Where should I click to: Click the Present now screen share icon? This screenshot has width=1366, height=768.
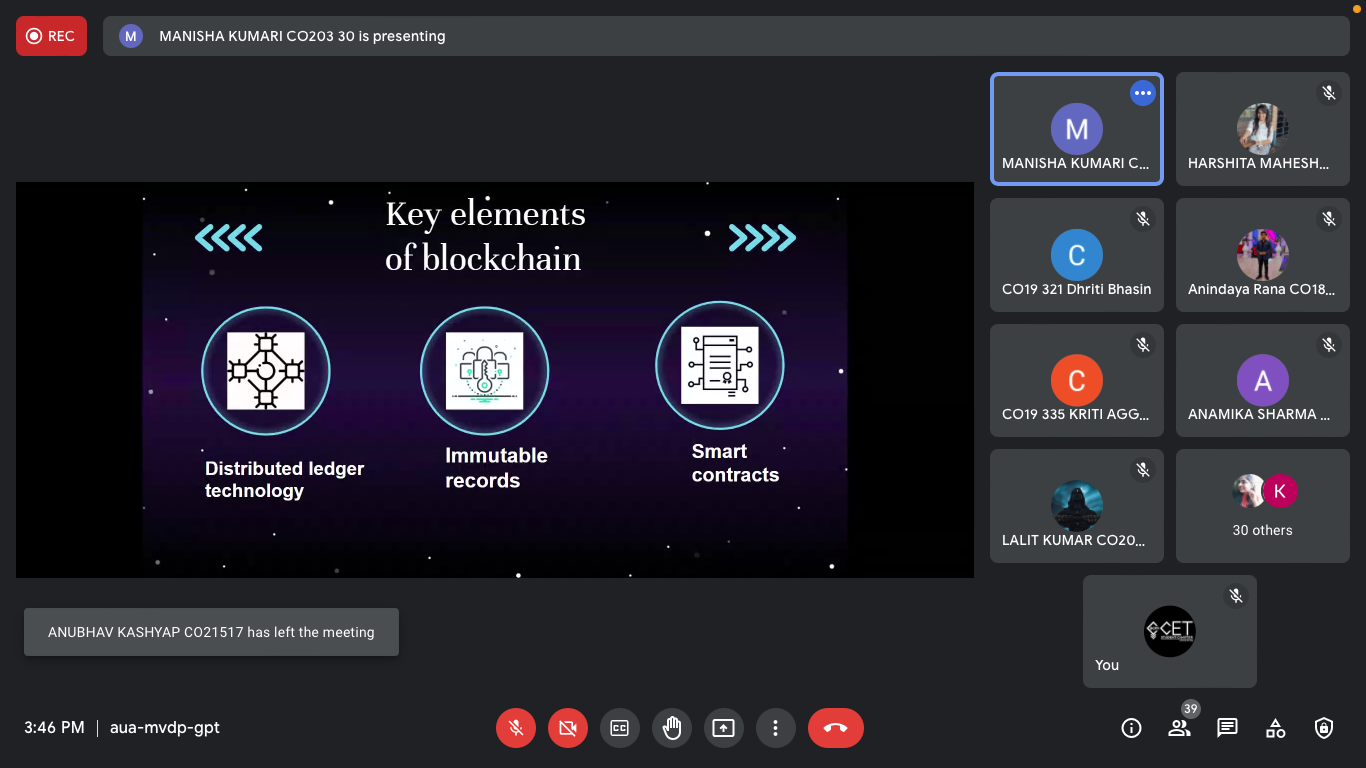click(724, 728)
